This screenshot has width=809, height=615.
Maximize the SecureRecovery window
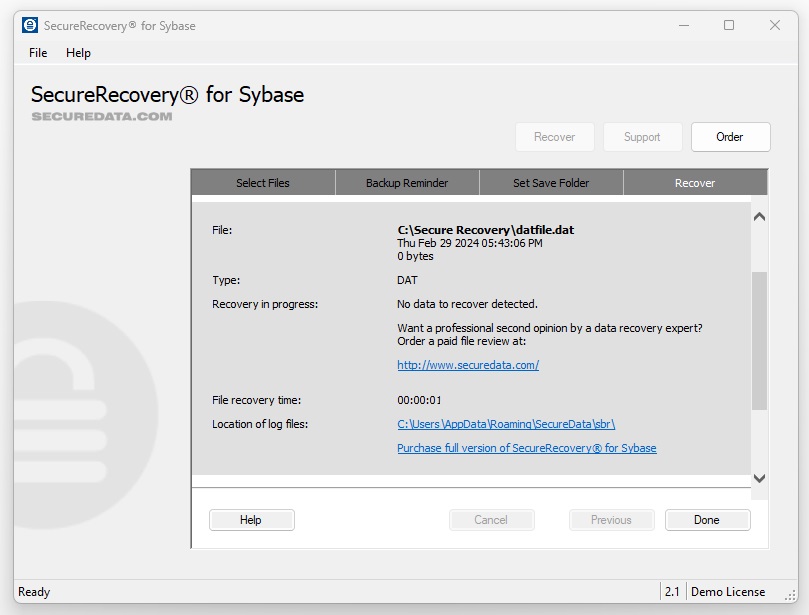click(x=729, y=25)
